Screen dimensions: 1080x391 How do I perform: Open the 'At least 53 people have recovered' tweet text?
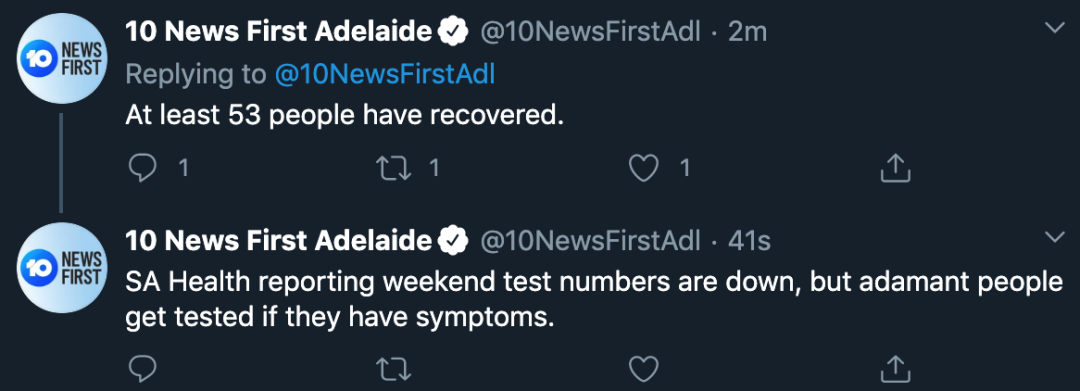[x=344, y=116]
